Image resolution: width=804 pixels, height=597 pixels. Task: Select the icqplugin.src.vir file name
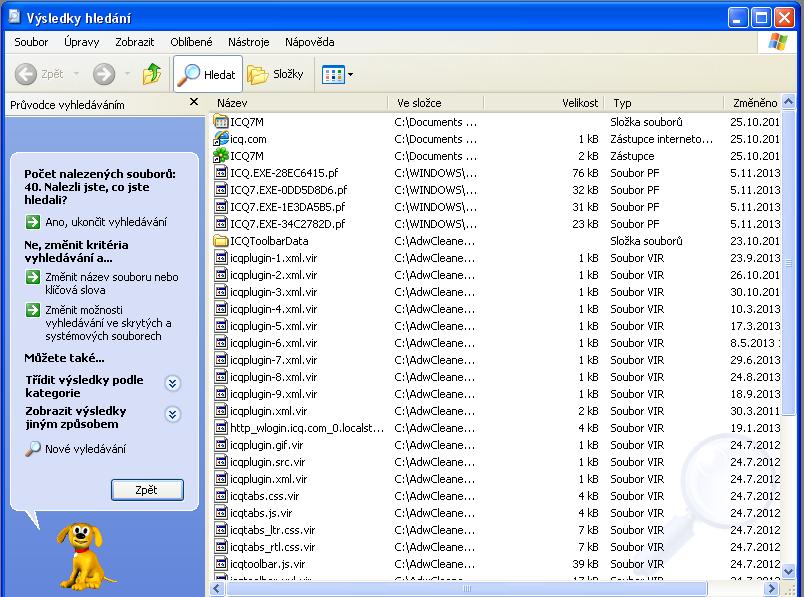tap(267, 462)
